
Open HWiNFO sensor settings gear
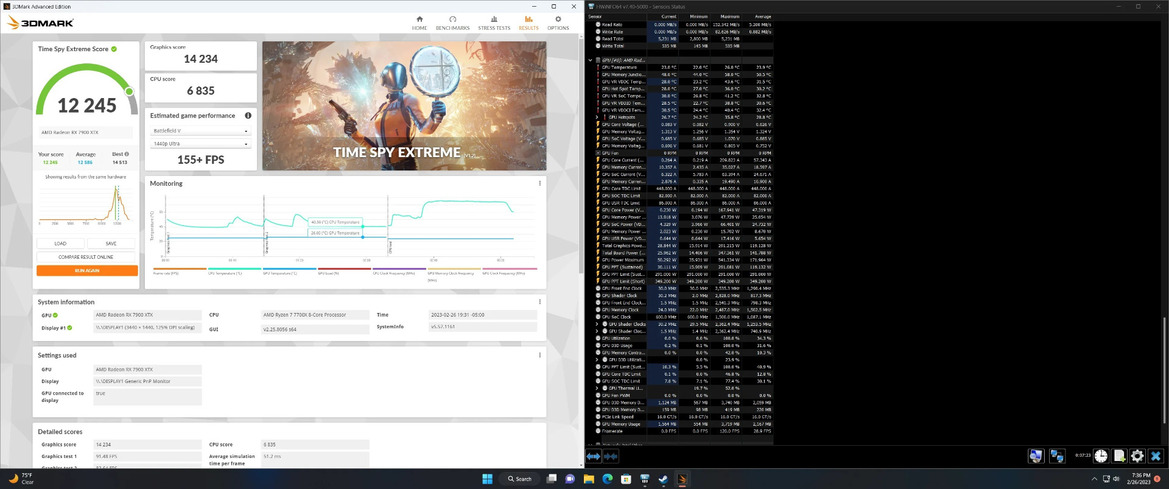[x=1138, y=455]
